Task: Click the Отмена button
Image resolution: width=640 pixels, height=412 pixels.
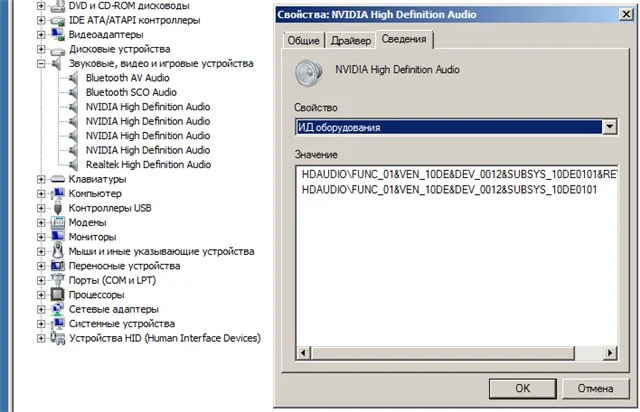Action: [x=595, y=388]
